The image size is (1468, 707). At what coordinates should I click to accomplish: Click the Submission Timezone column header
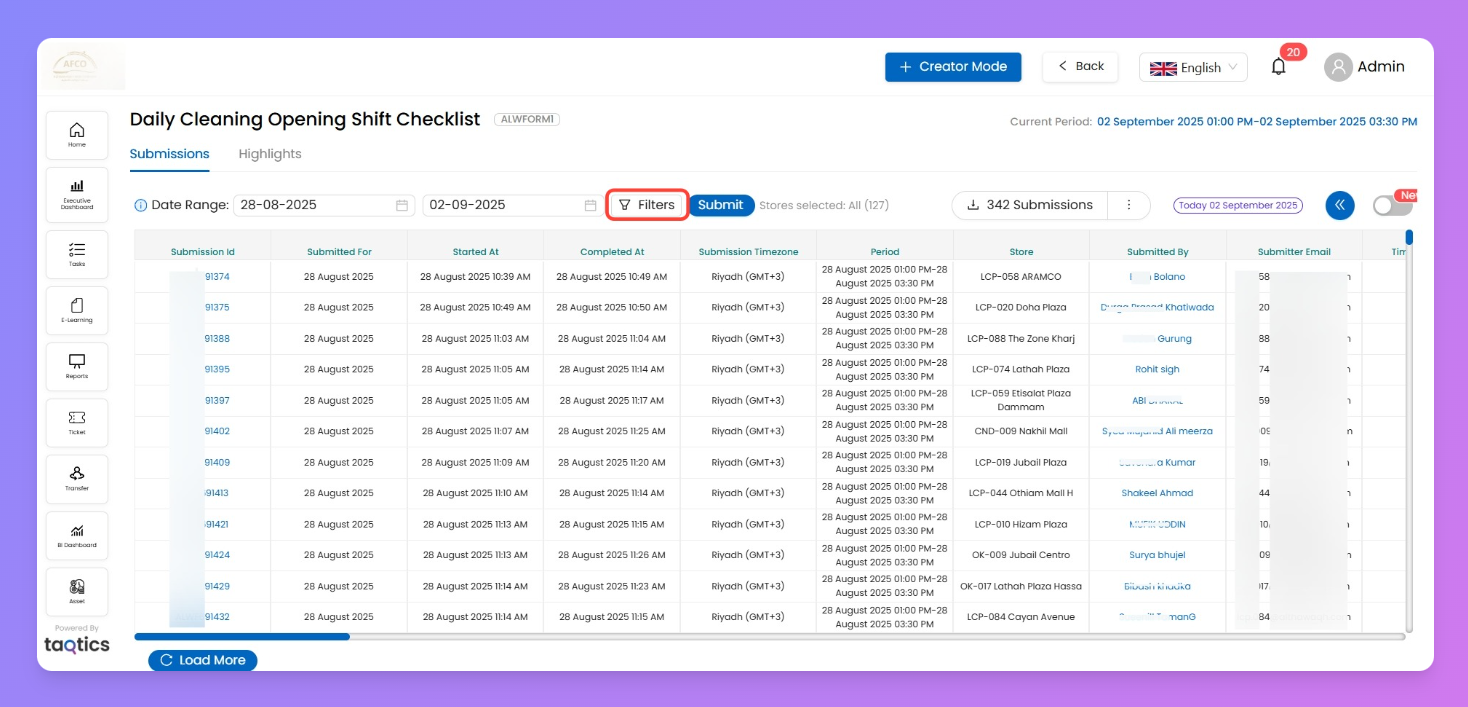pos(749,252)
